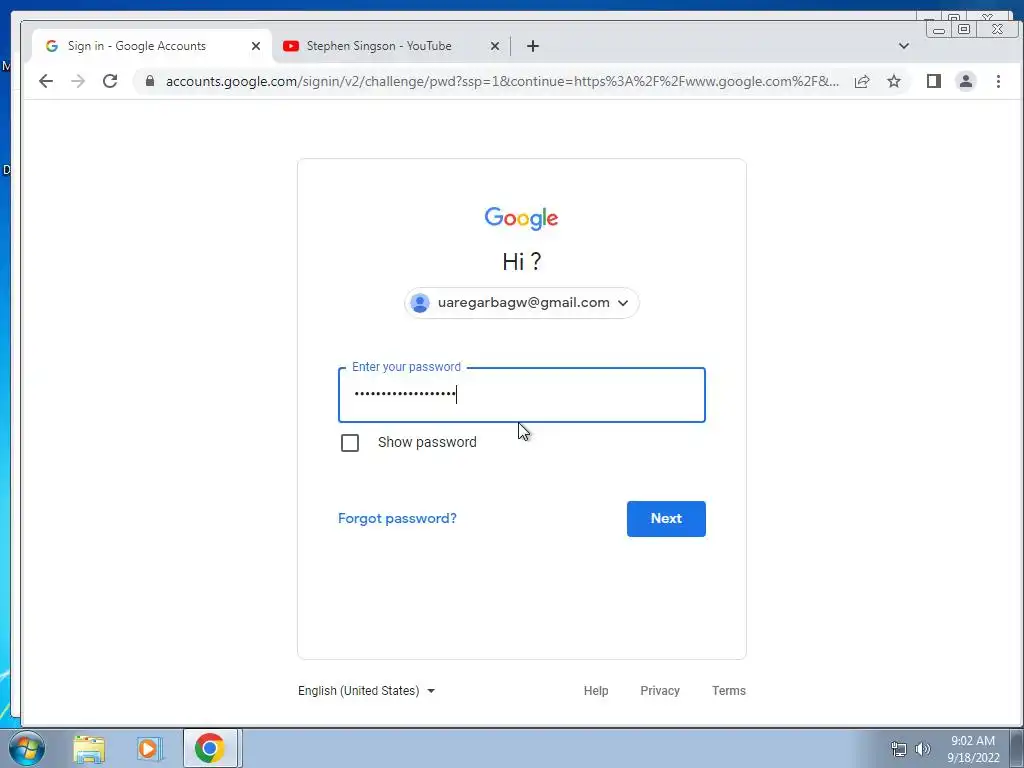Close the Sign in - Google Accounts tab
The width and height of the screenshot is (1024, 768).
click(x=256, y=46)
